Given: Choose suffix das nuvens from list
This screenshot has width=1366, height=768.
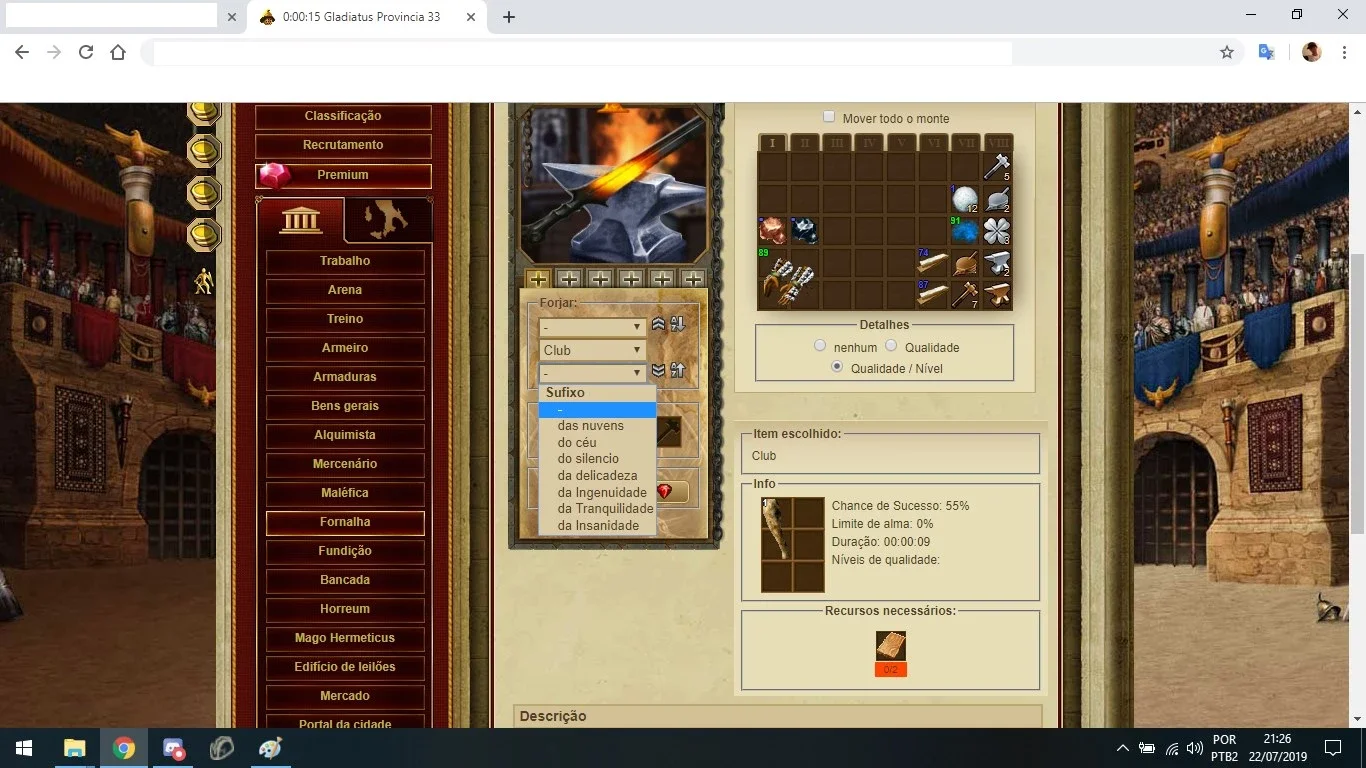Looking at the screenshot, I should pos(597,426).
